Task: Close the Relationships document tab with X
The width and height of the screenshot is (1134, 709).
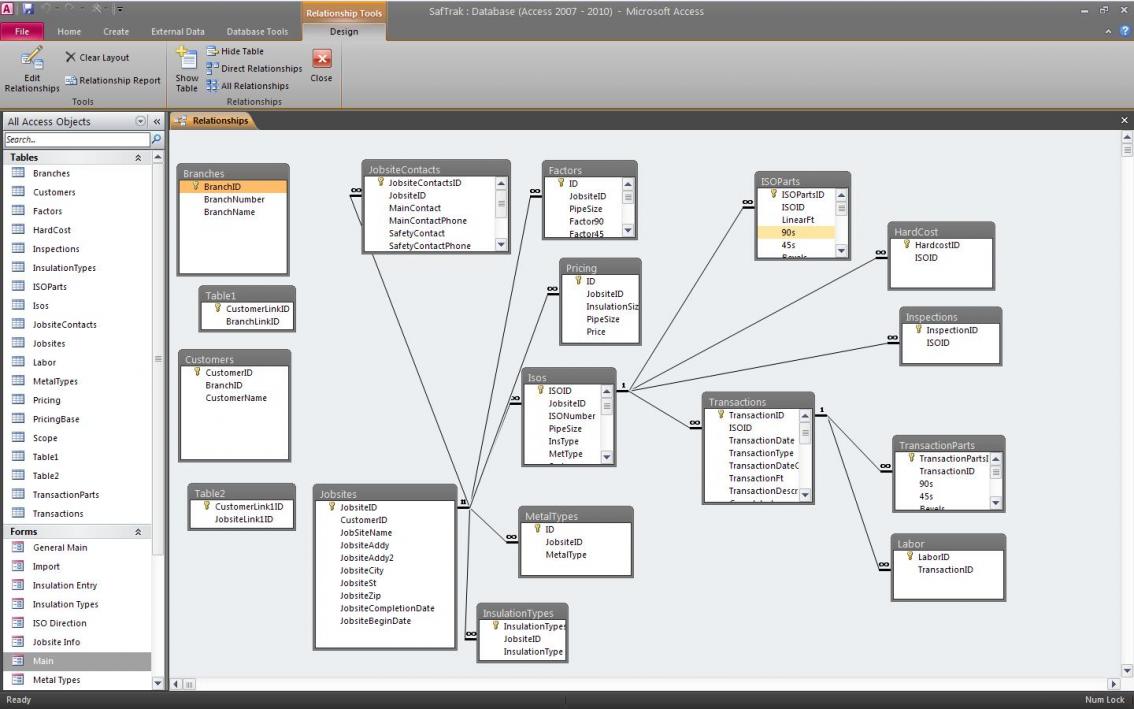Action: 1124,120
